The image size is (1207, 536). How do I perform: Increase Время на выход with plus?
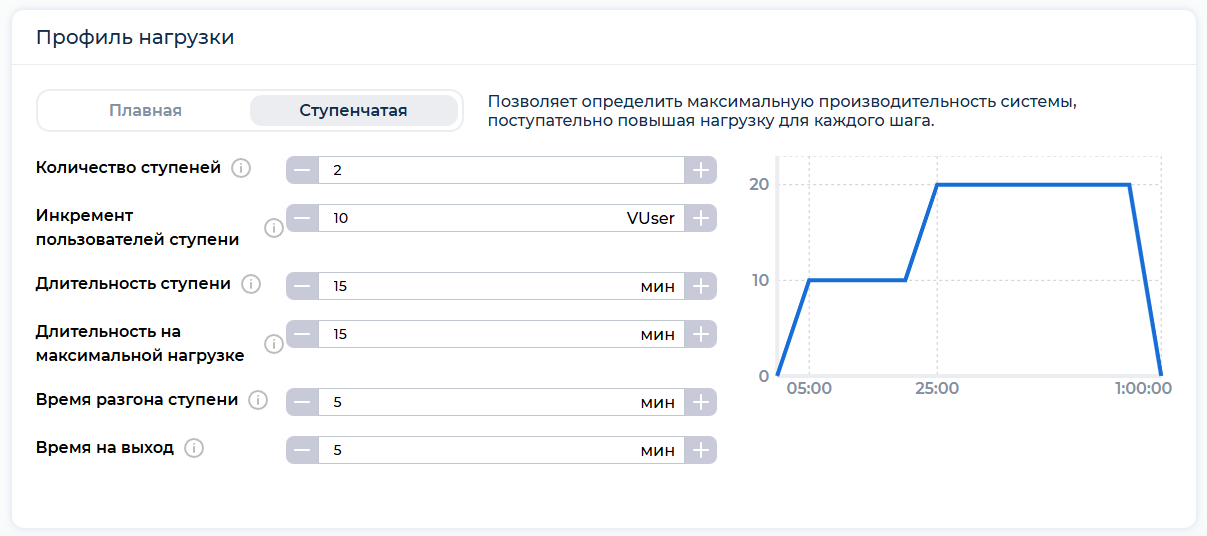click(701, 450)
